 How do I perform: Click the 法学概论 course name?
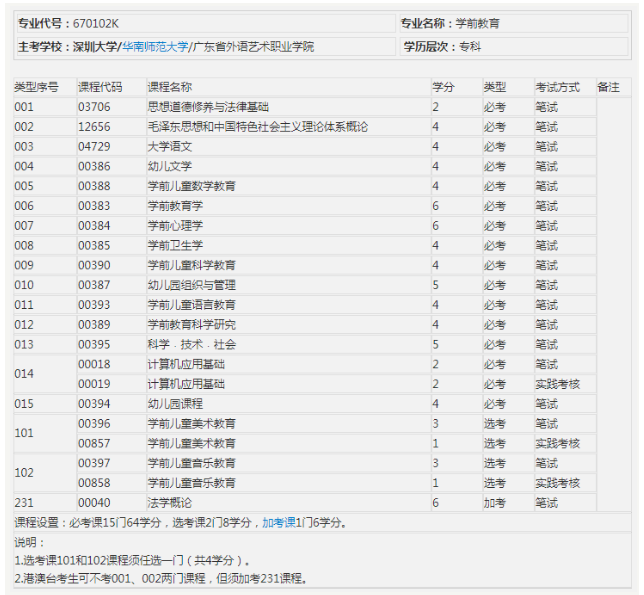point(170,503)
